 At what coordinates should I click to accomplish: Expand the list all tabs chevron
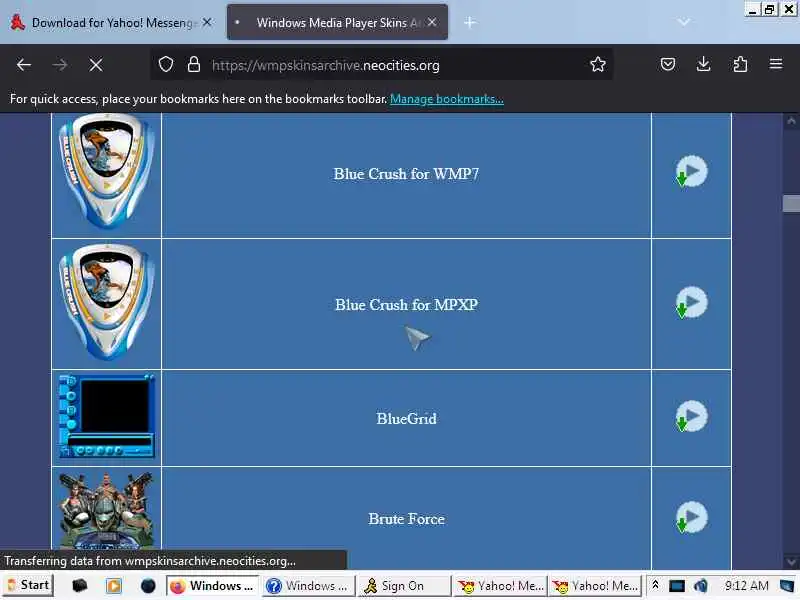point(684,22)
